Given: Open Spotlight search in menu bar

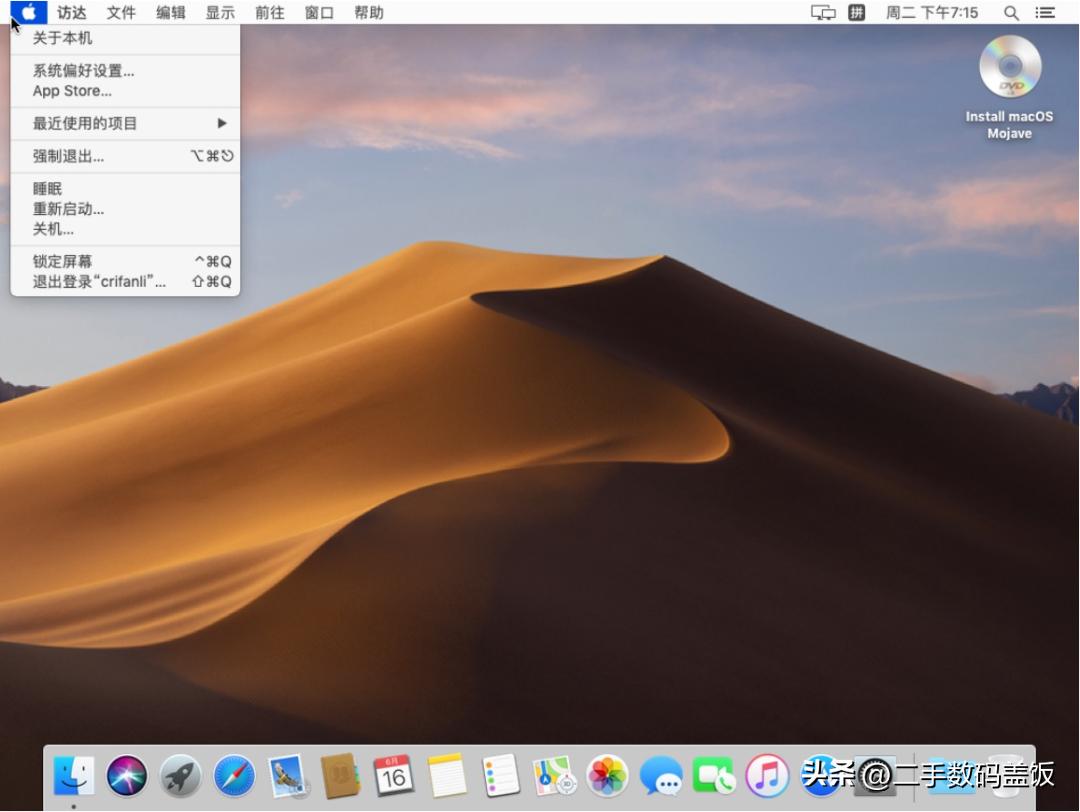Looking at the screenshot, I should pos(1010,13).
